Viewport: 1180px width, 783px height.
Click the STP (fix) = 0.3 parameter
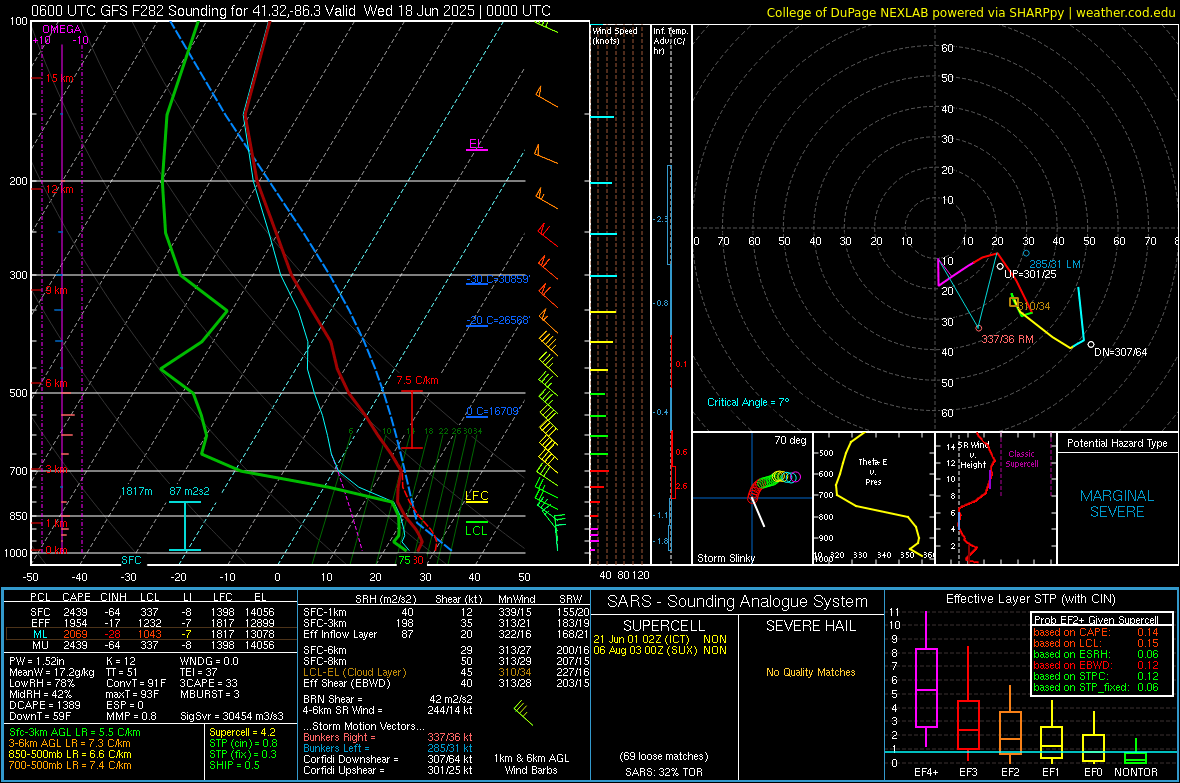[243, 754]
